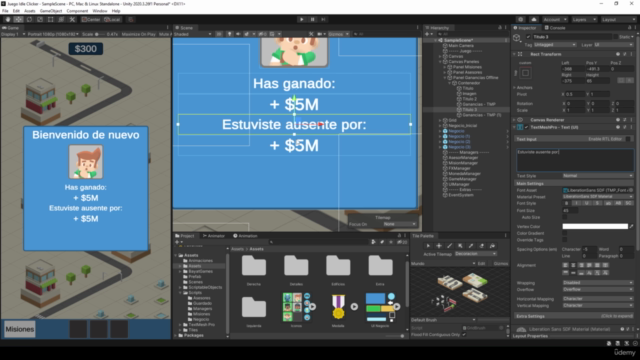640x360 pixels.
Task: Toggle Override Tags checkbox
Action: (x=564, y=240)
